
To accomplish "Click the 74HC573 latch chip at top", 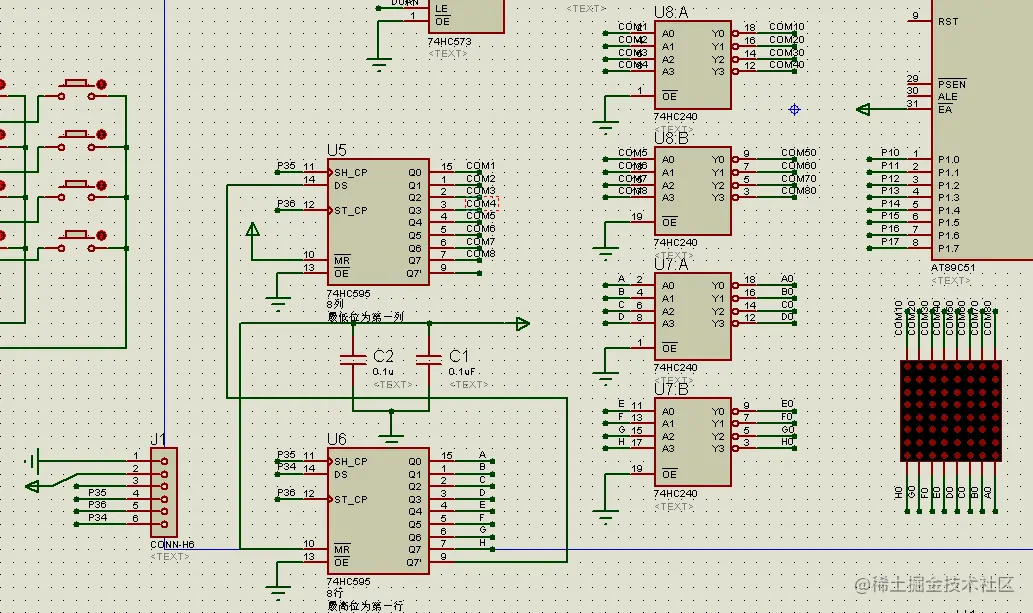I will pyautogui.click(x=466, y=16).
